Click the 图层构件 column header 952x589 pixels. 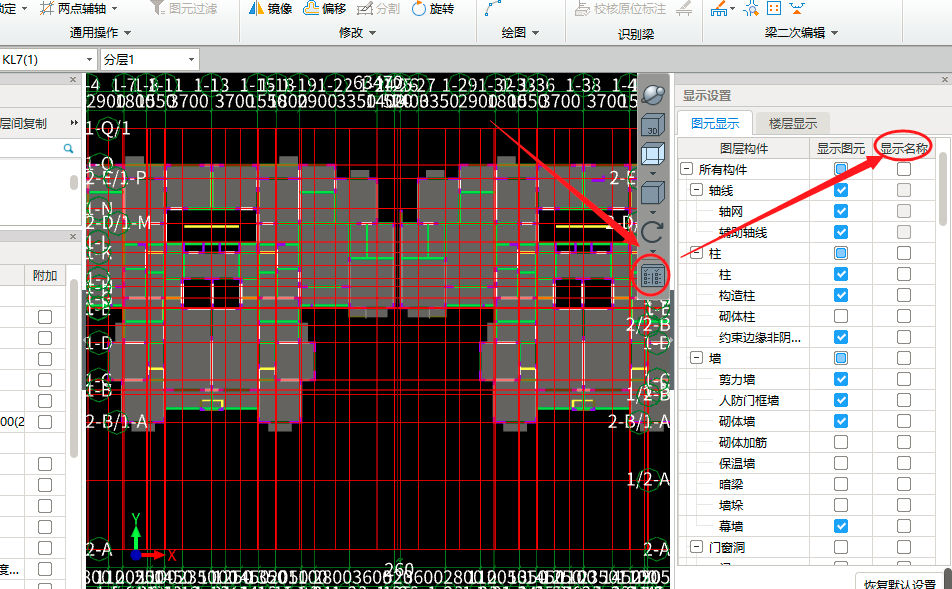click(x=744, y=148)
